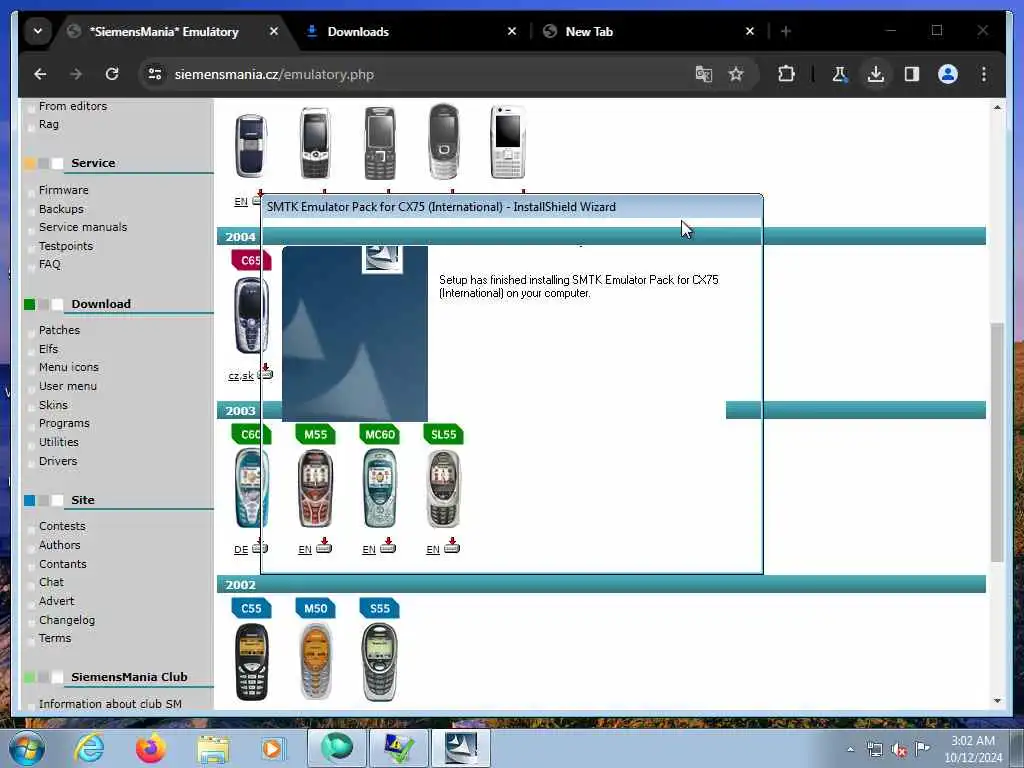Open From editors sidebar link
The image size is (1024, 768).
point(72,106)
